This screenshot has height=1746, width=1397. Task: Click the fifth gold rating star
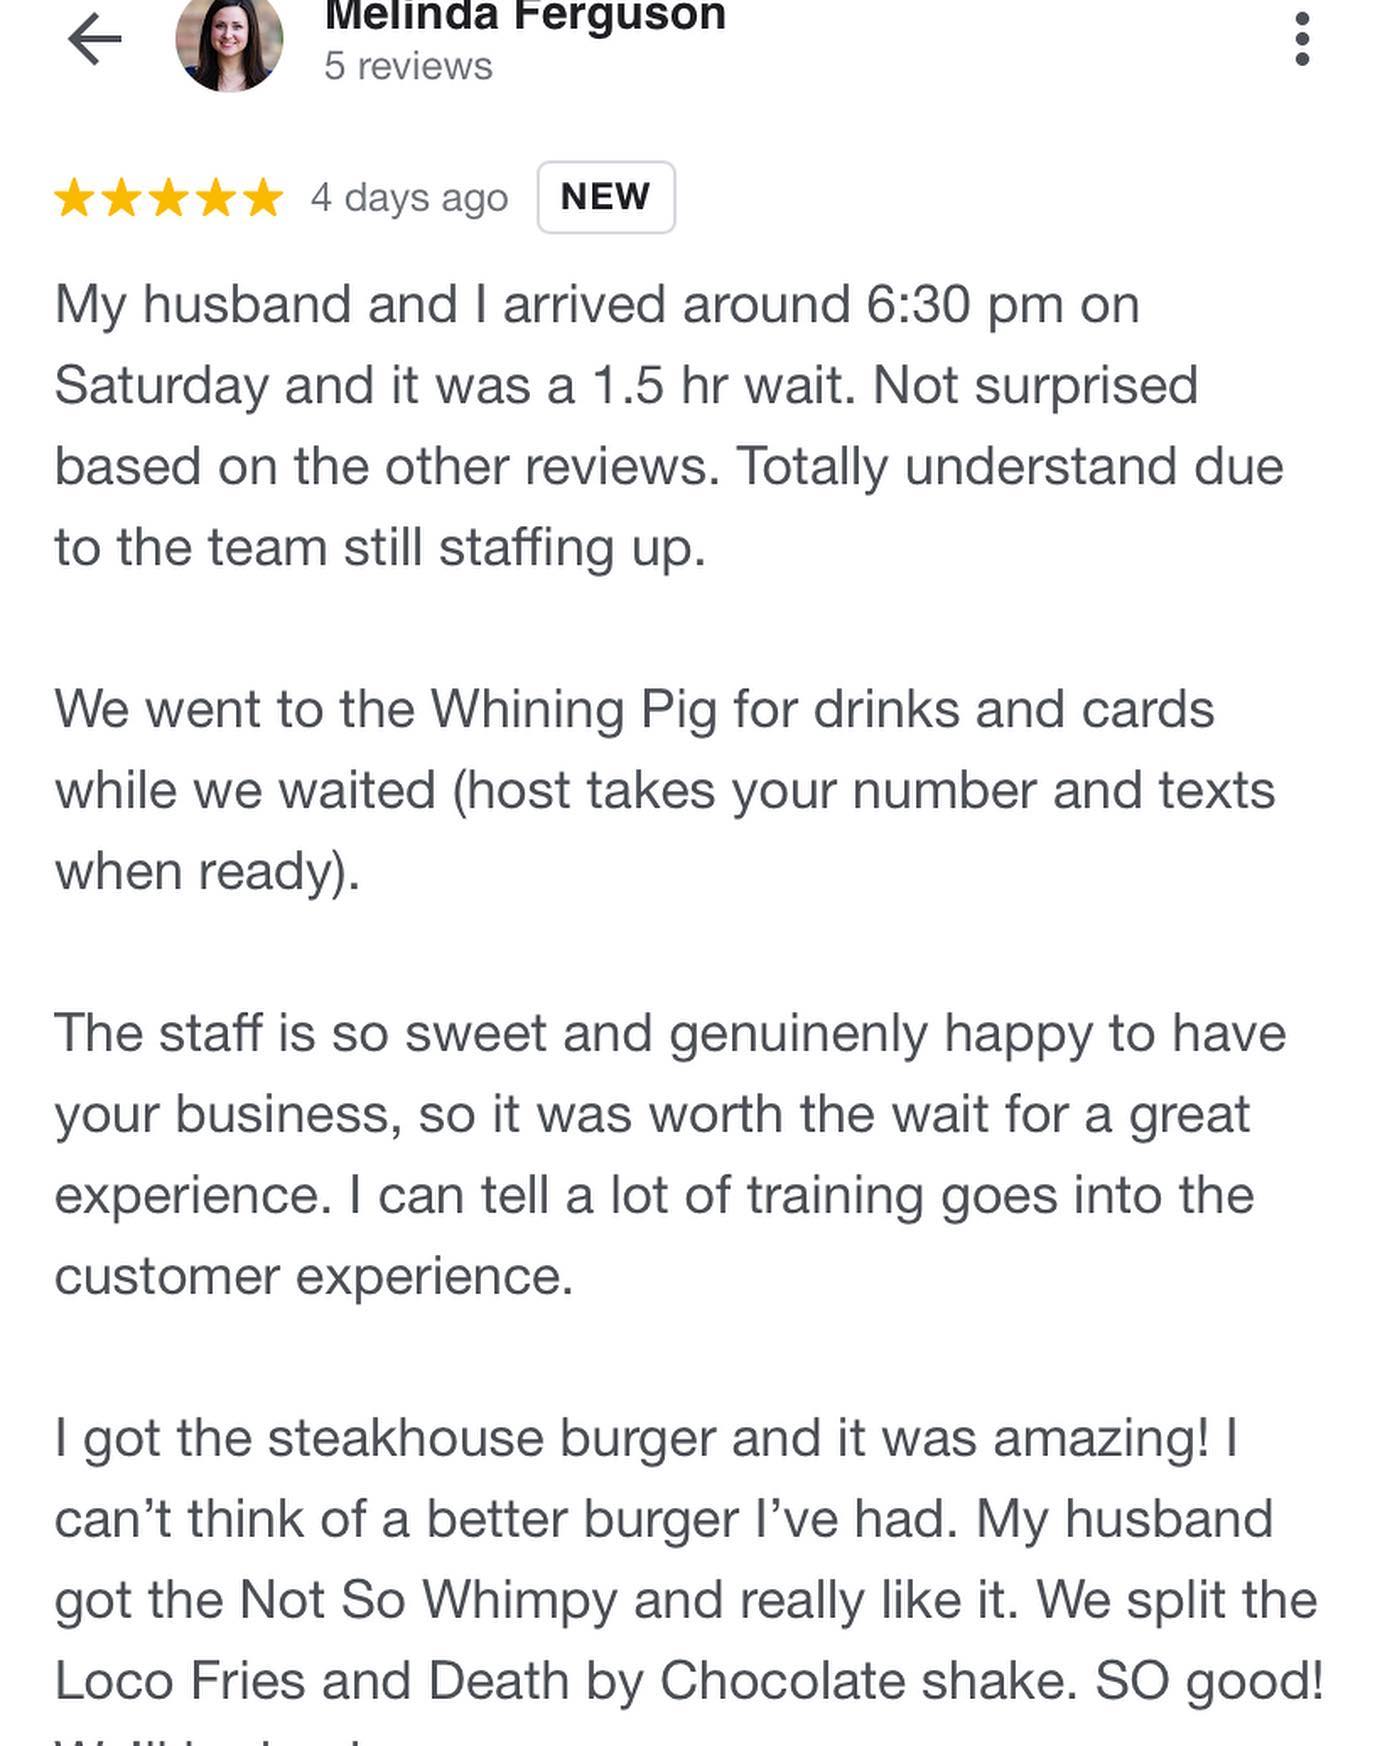[262, 198]
